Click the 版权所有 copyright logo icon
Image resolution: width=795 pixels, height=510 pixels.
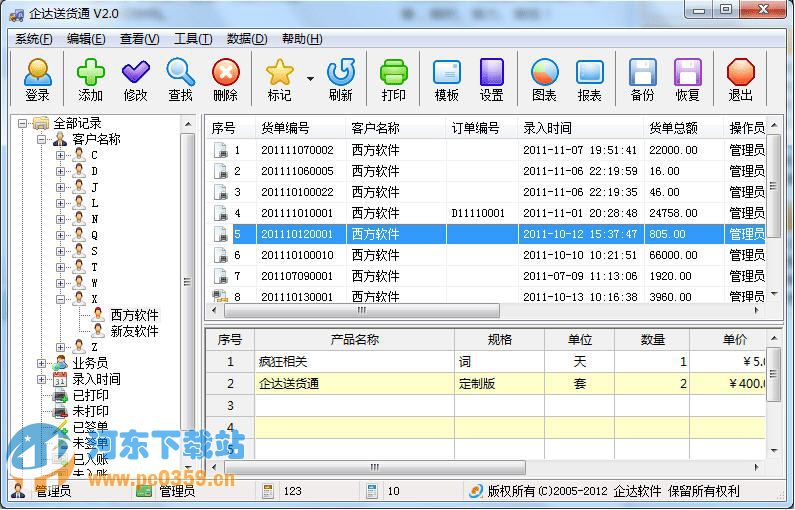pyautogui.click(x=476, y=491)
